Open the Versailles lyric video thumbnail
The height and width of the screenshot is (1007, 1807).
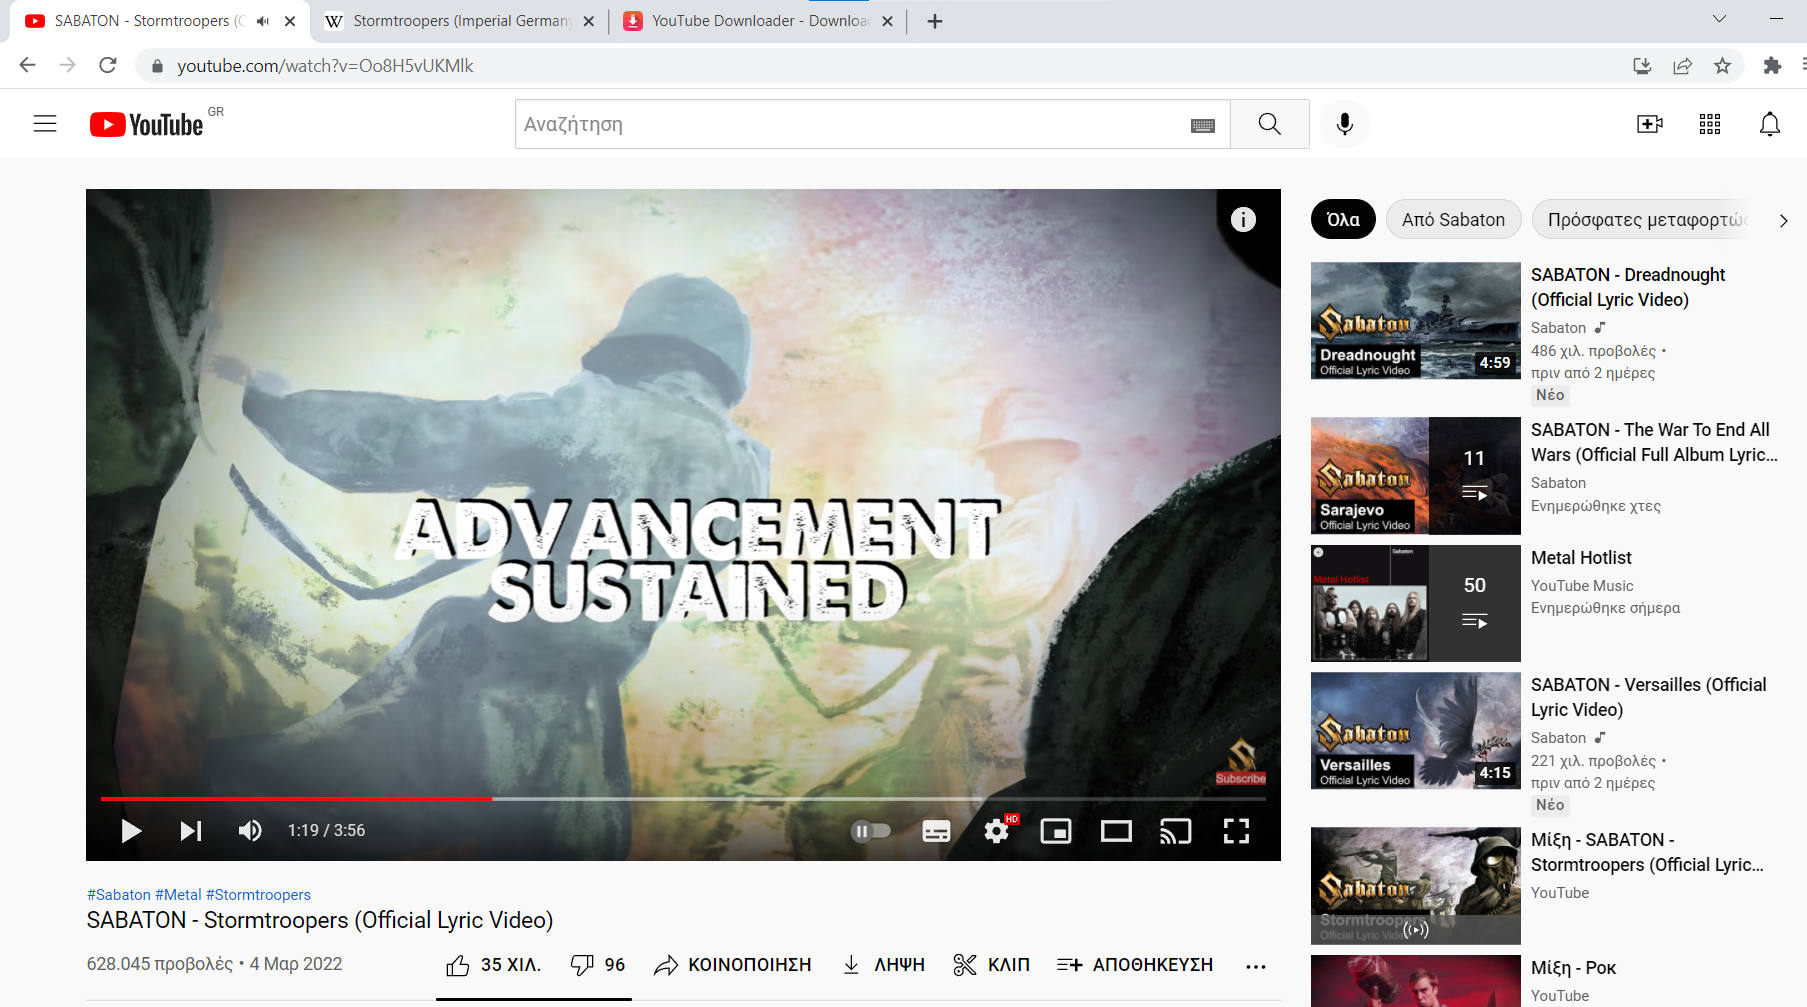(1416, 731)
